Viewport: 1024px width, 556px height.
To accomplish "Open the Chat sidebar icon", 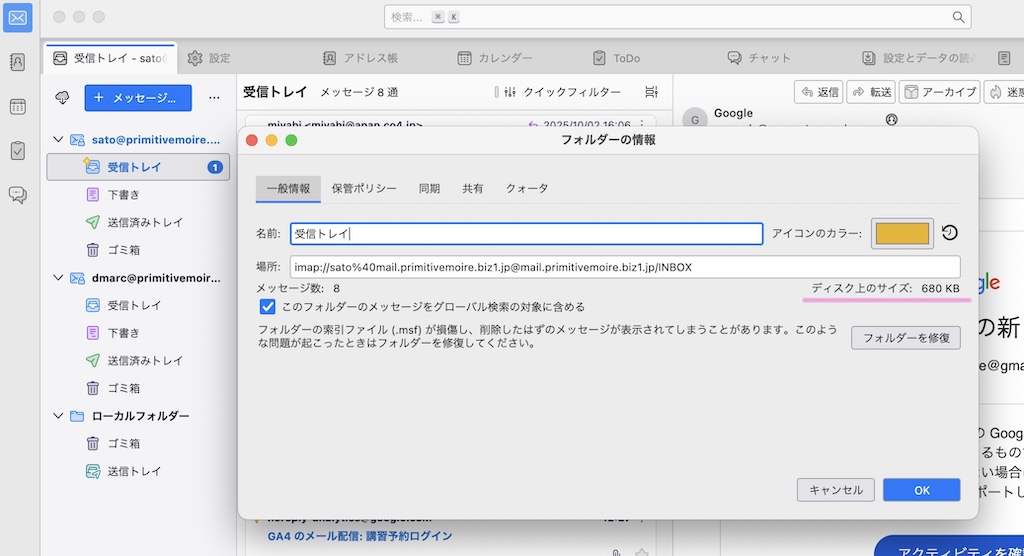I will 18,195.
